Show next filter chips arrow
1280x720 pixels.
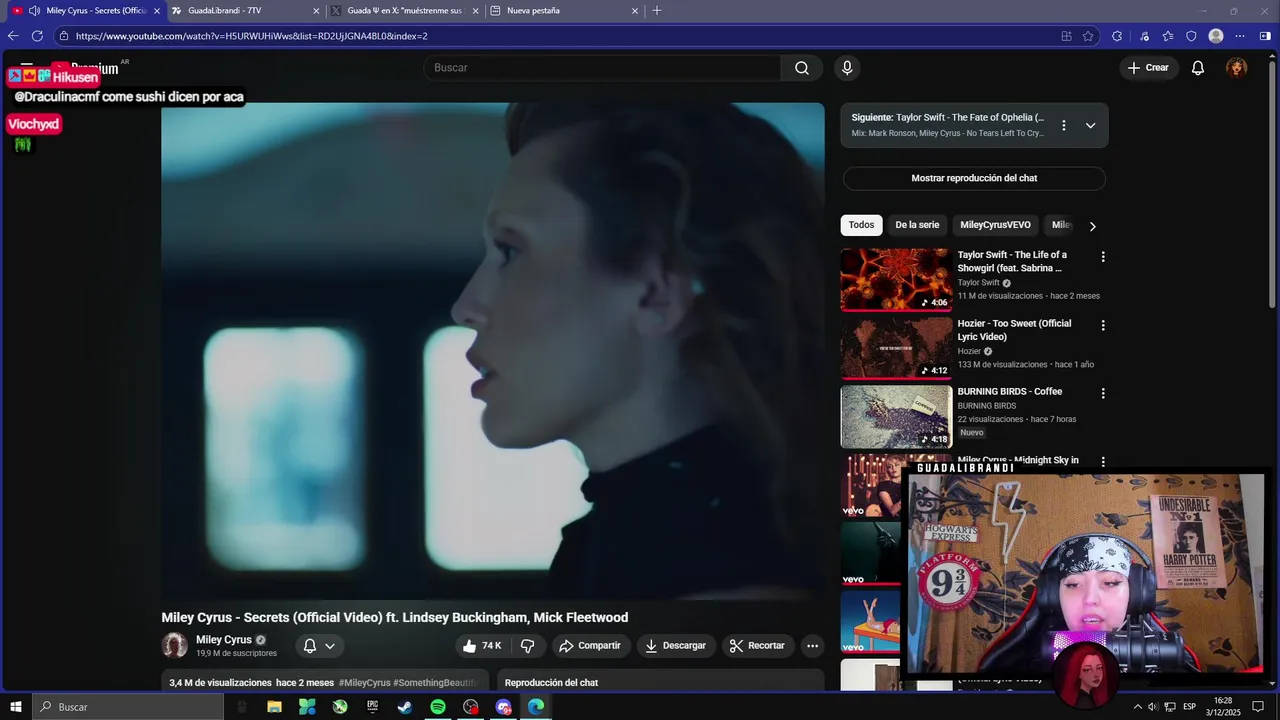pos(1092,226)
